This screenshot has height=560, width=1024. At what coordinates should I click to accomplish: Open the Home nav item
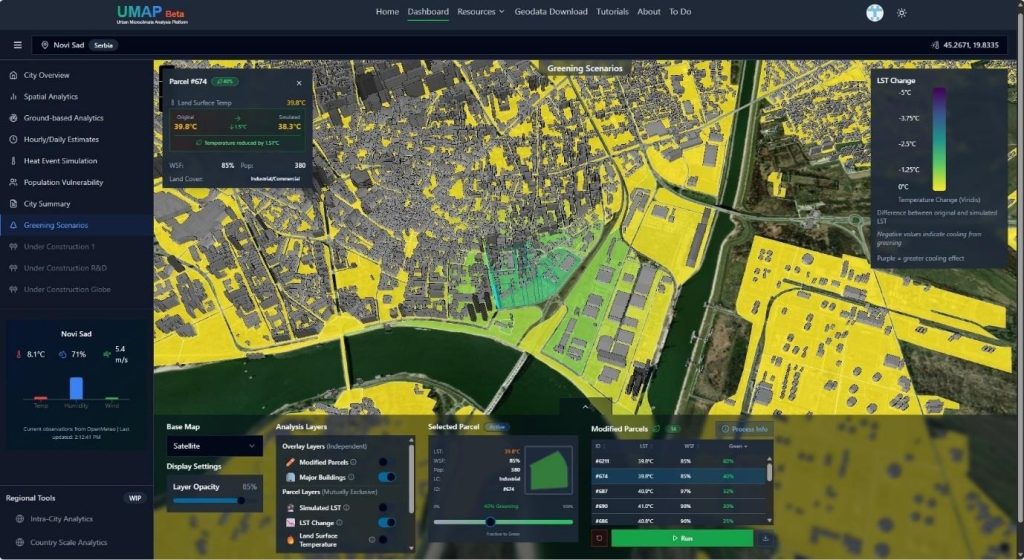[387, 12]
